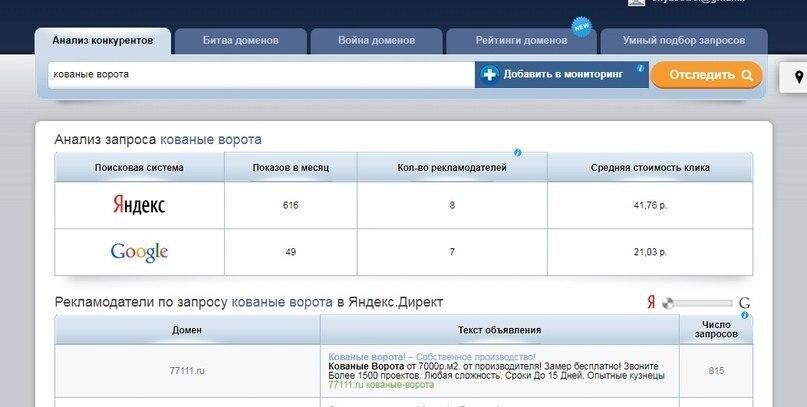Open green 77111.ru кованые-ворота link
The image size is (807, 407).
click(381, 385)
